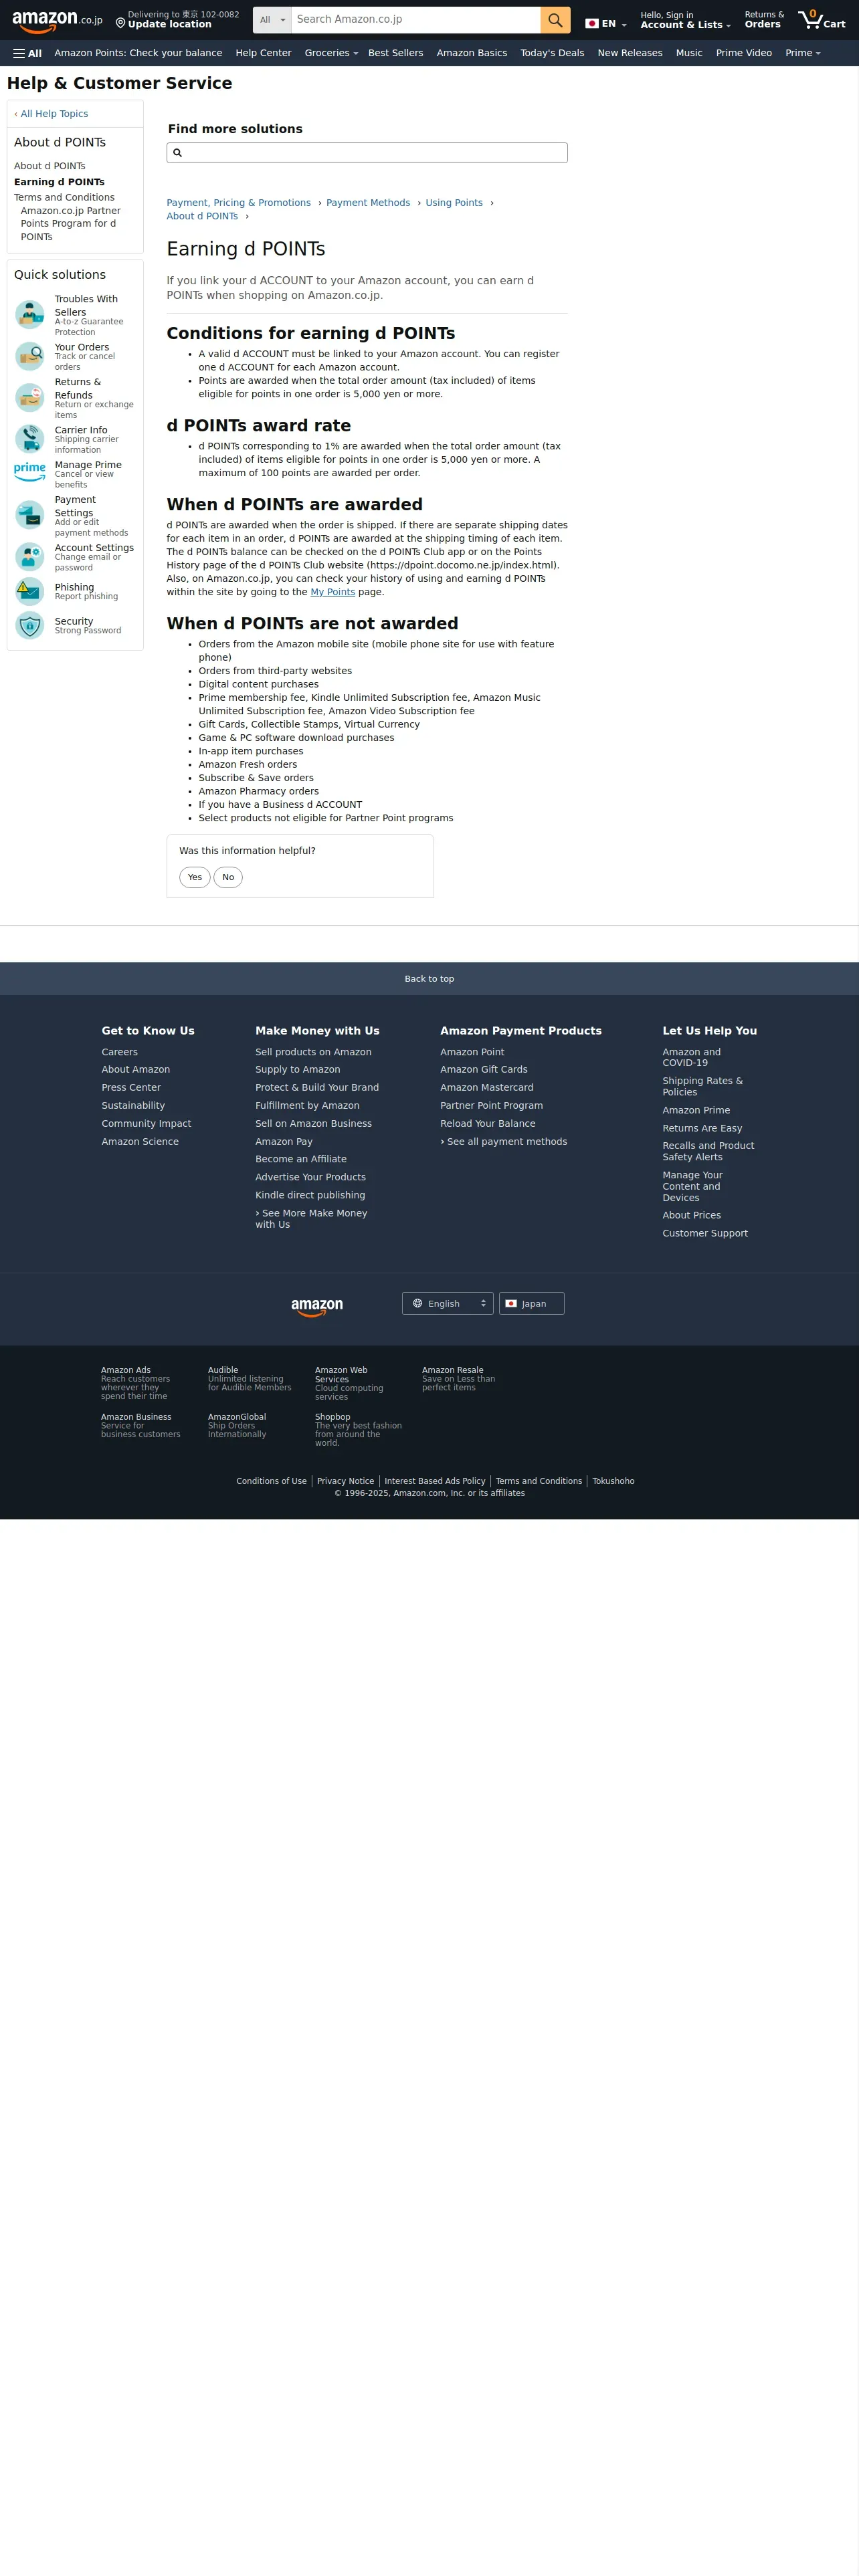Click Using Points breadcrumb

pos(454,203)
